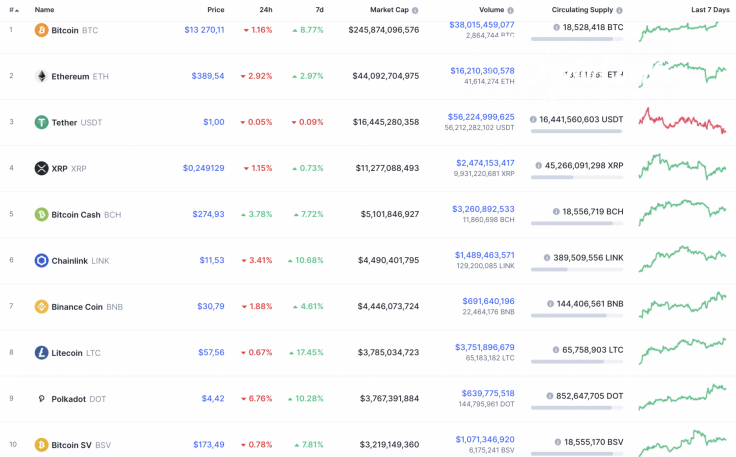Viewport: 736px width, 457px height.
Task: Click Bitcoin volume $38,015,459,077
Action: coord(482,25)
